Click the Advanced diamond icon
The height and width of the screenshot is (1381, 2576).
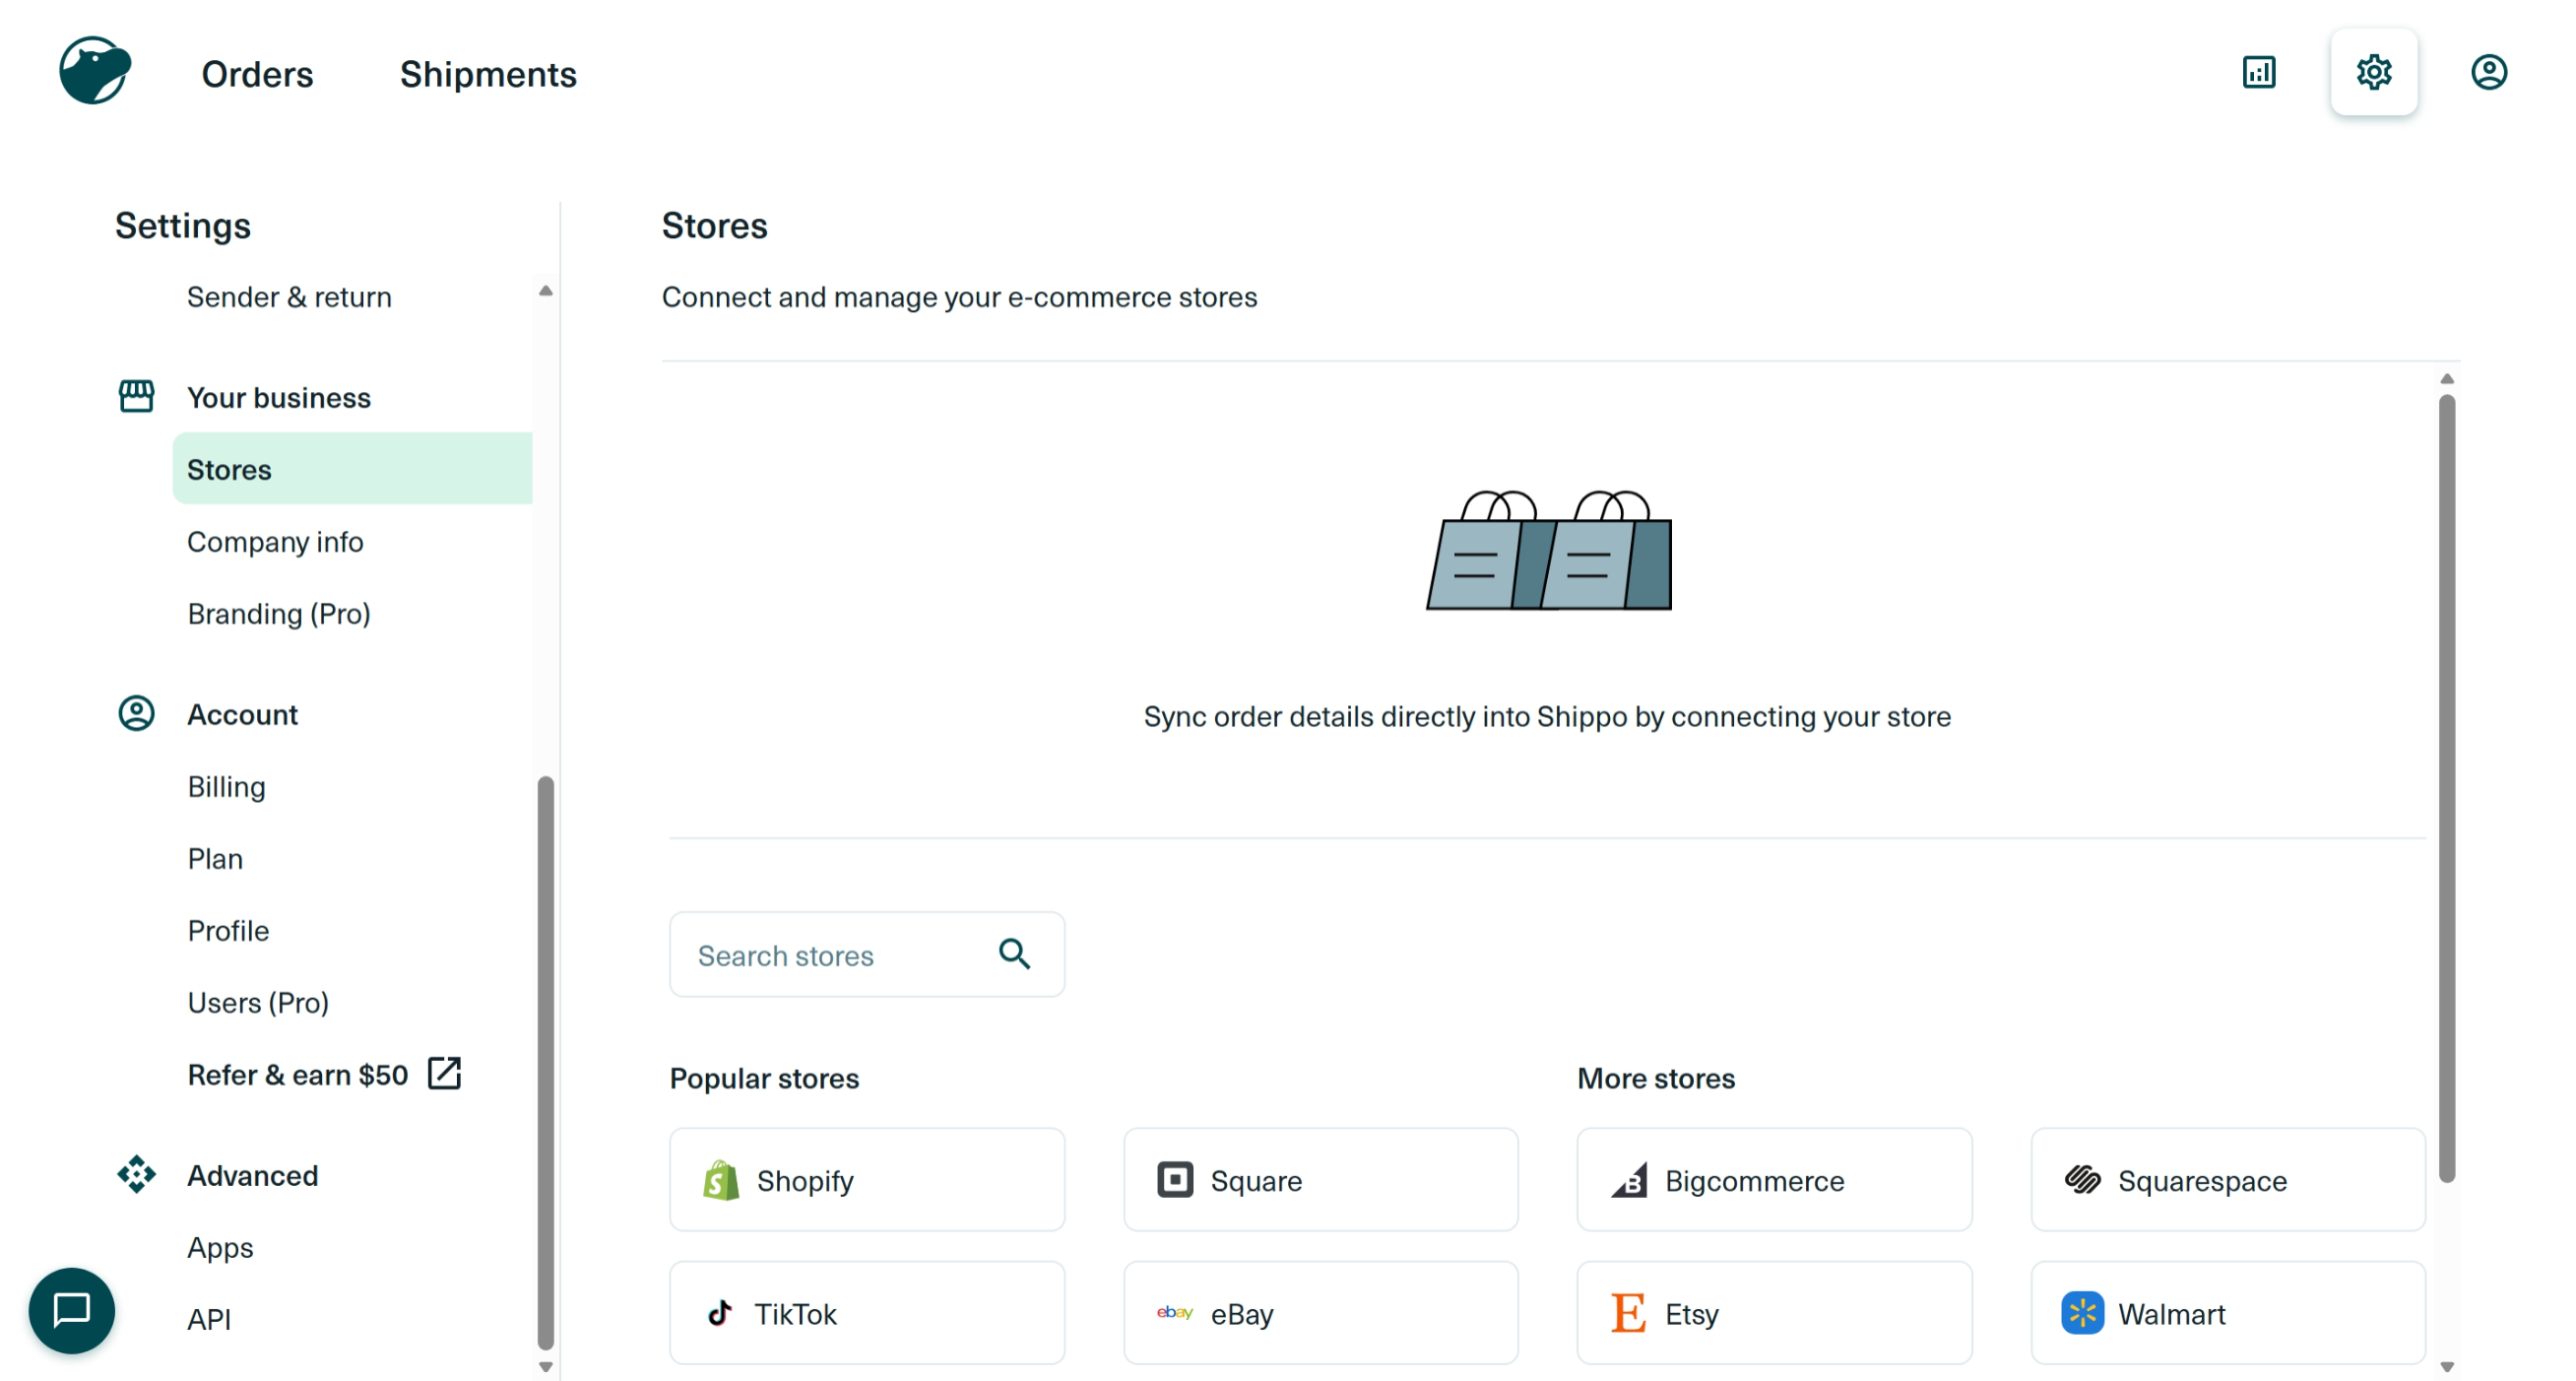137,1174
